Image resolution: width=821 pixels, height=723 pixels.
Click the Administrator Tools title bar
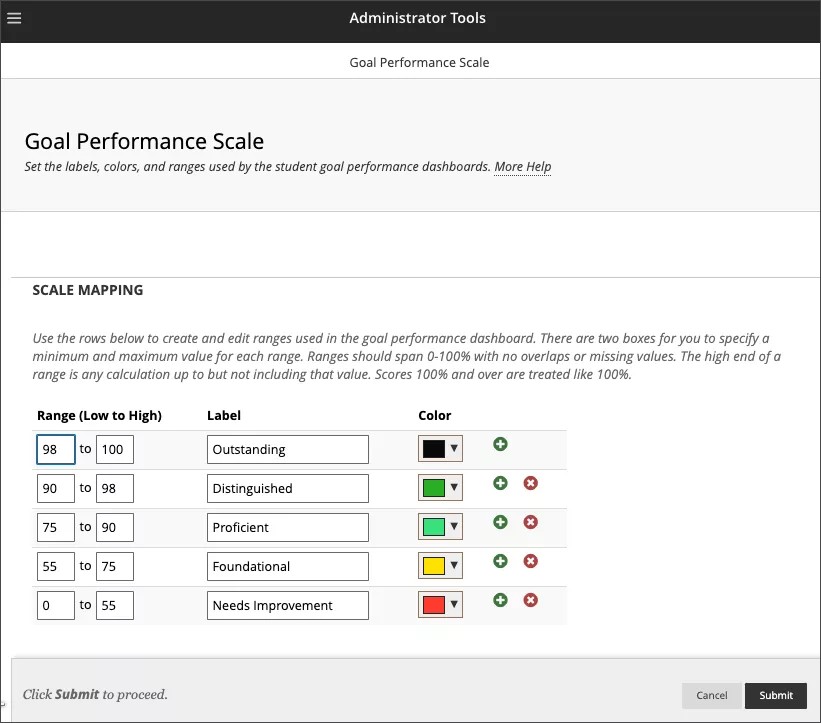pos(417,17)
